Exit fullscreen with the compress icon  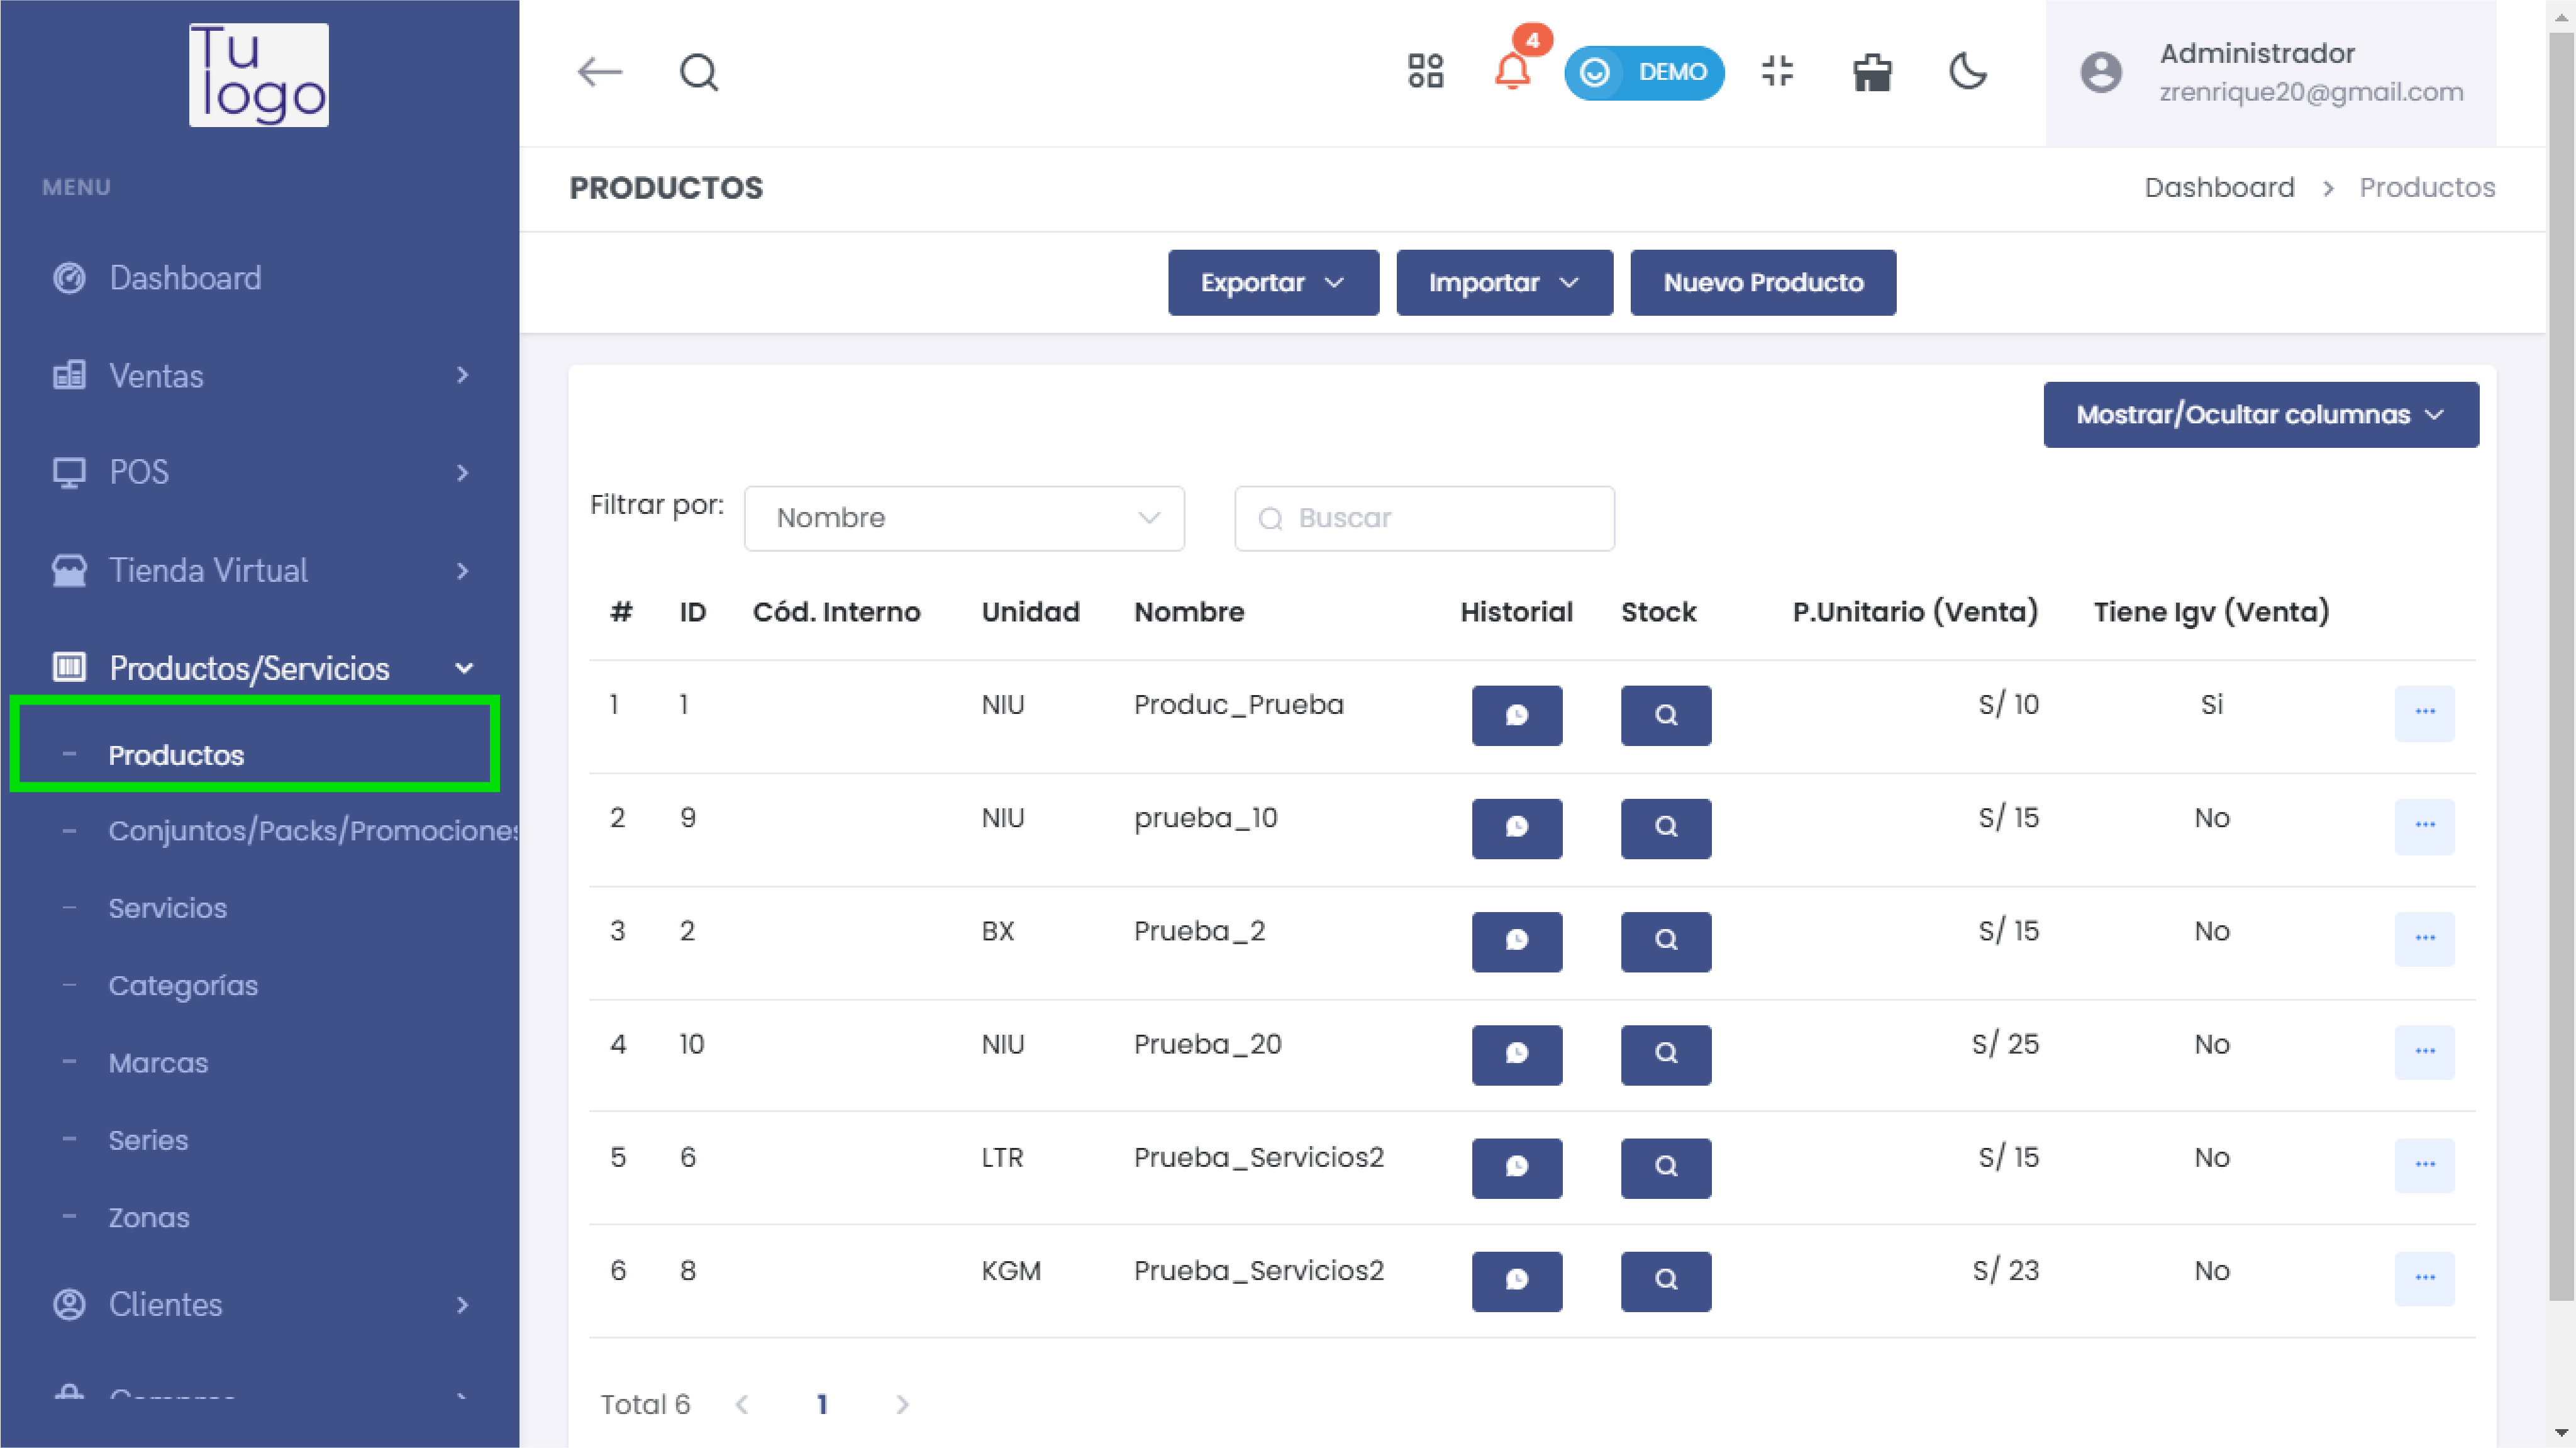pyautogui.click(x=1777, y=72)
